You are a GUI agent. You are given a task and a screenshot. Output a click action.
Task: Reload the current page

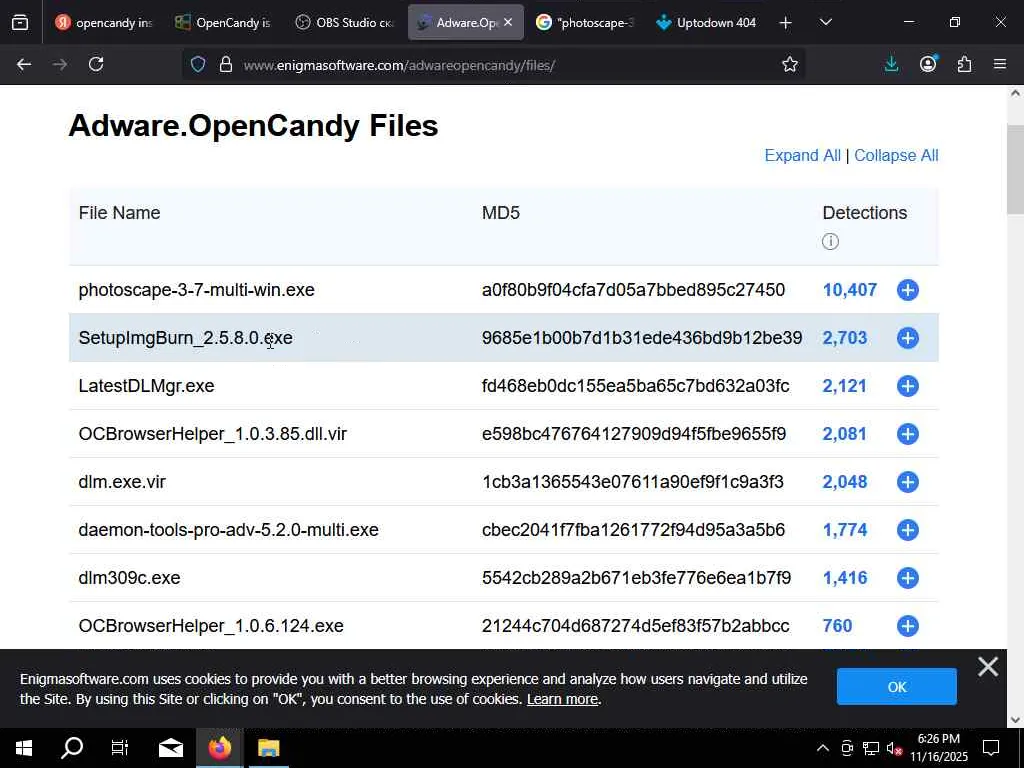coord(96,64)
